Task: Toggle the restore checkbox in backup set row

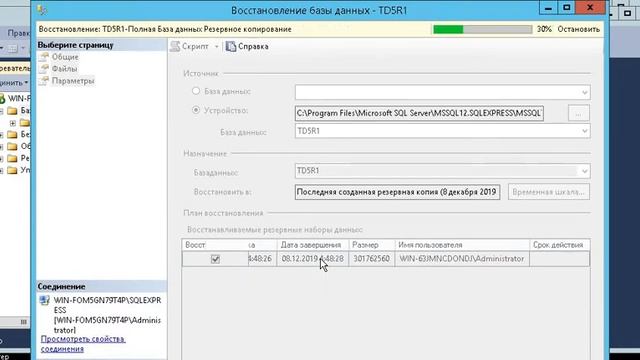Action: coord(215,259)
